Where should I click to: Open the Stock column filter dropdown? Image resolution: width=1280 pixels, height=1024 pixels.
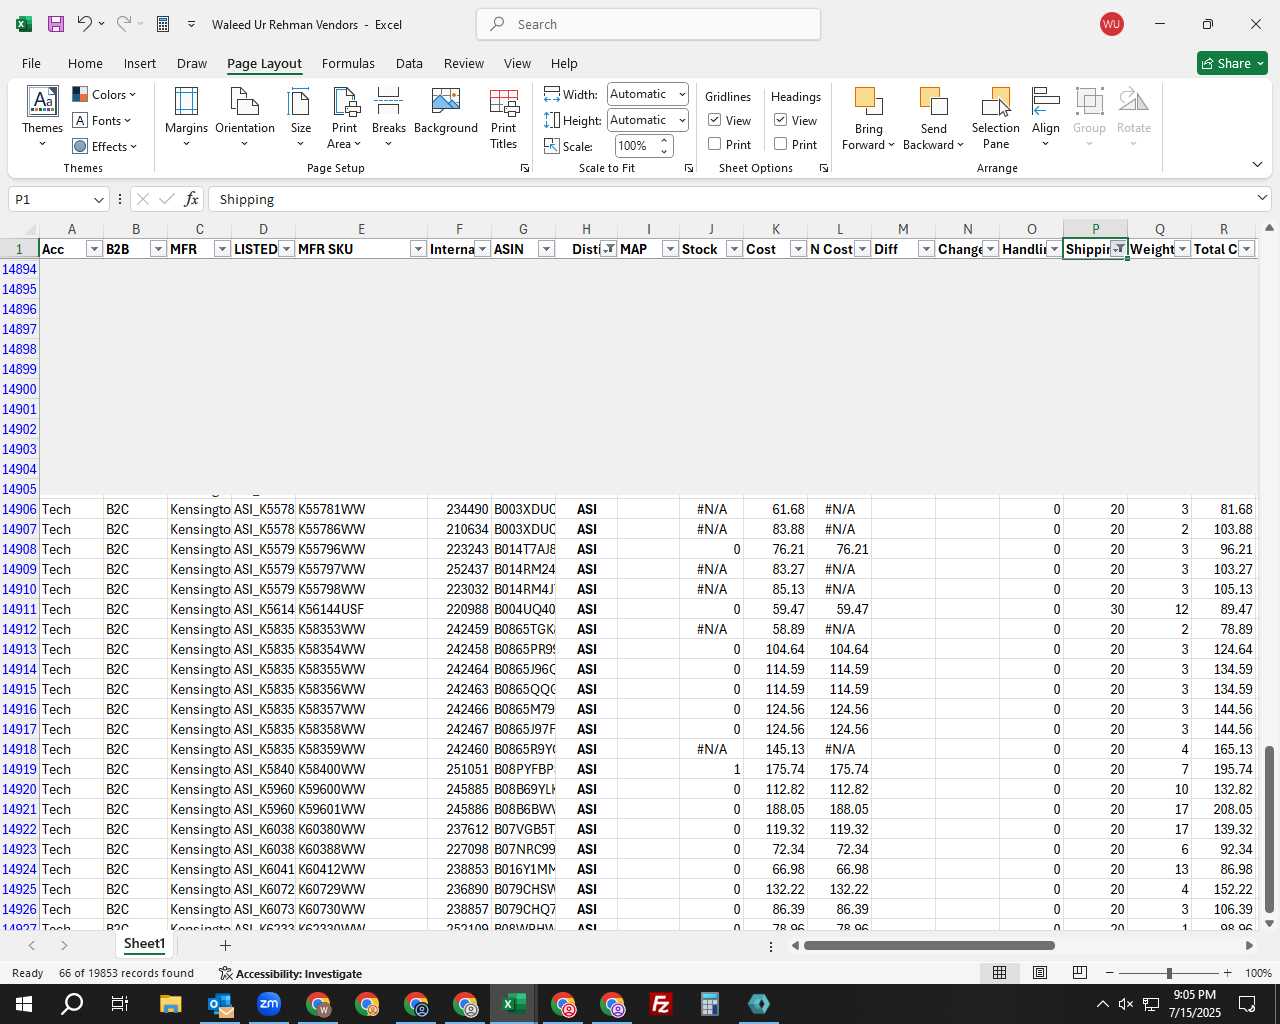click(734, 249)
